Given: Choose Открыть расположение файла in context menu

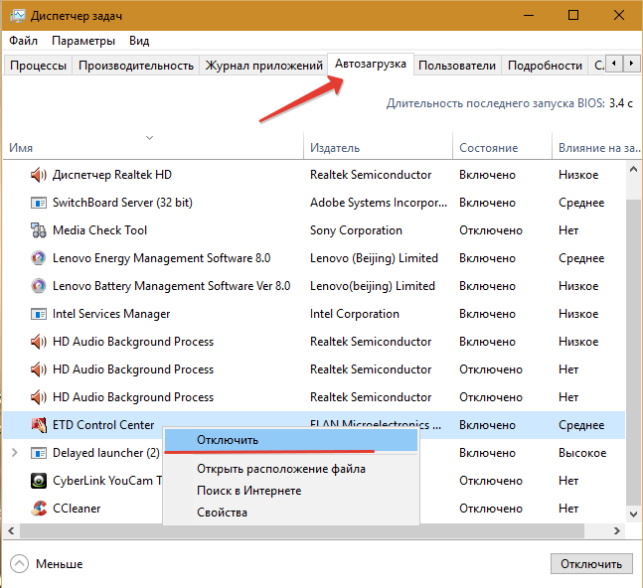Looking at the screenshot, I should (281, 469).
